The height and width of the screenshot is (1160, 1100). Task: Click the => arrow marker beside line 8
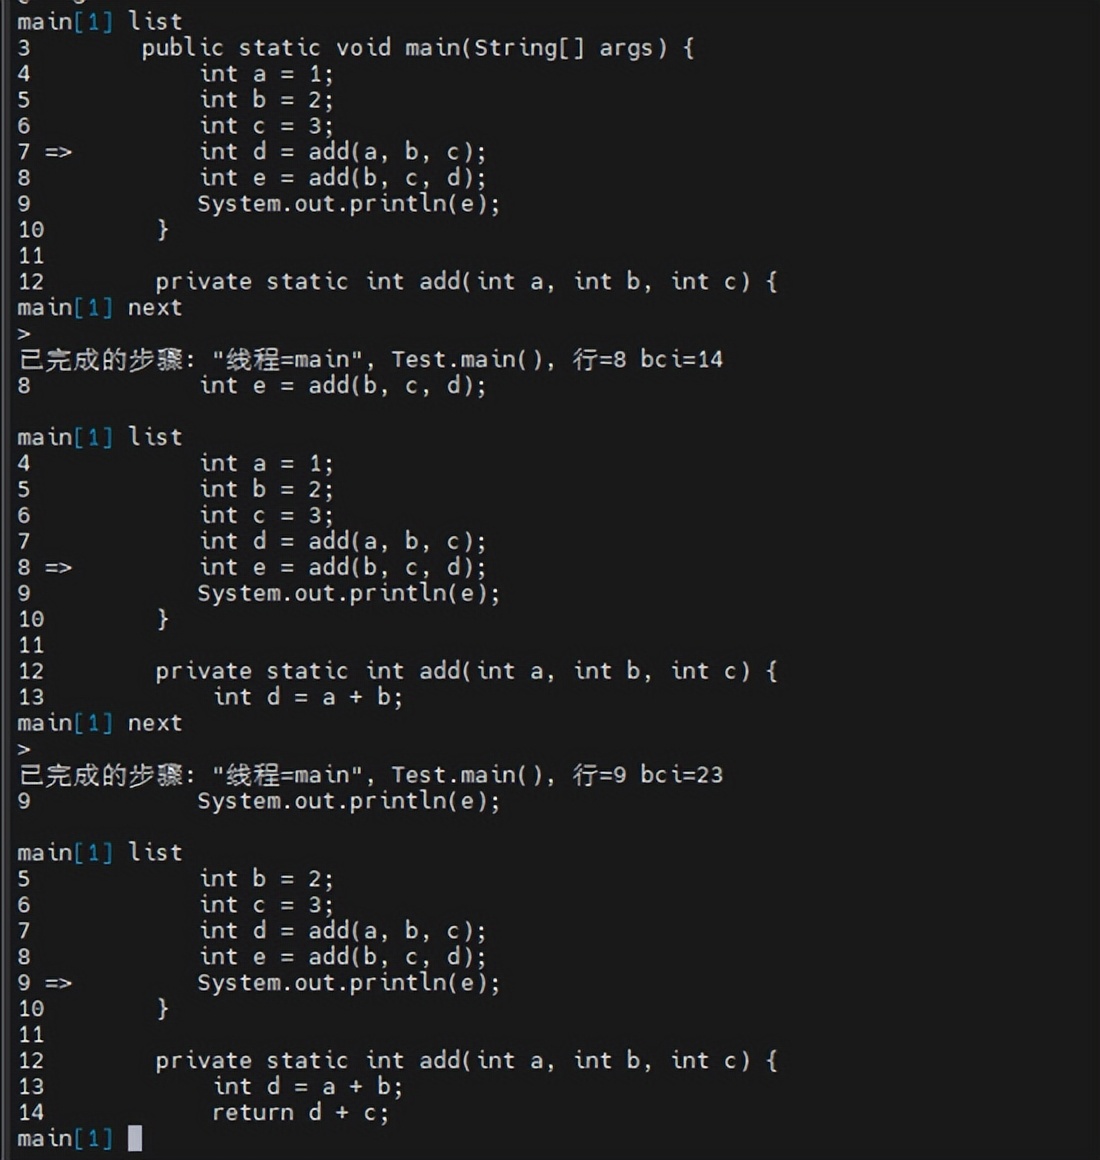(58, 568)
